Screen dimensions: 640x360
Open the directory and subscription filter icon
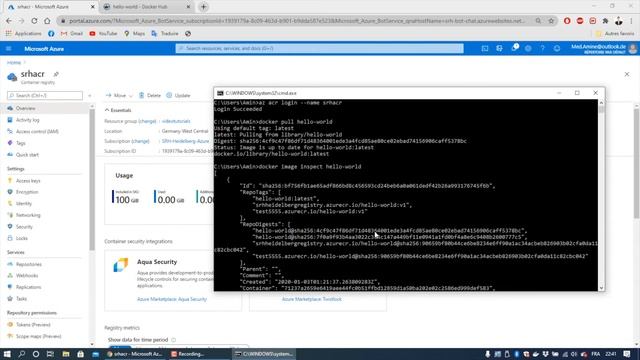(499, 49)
